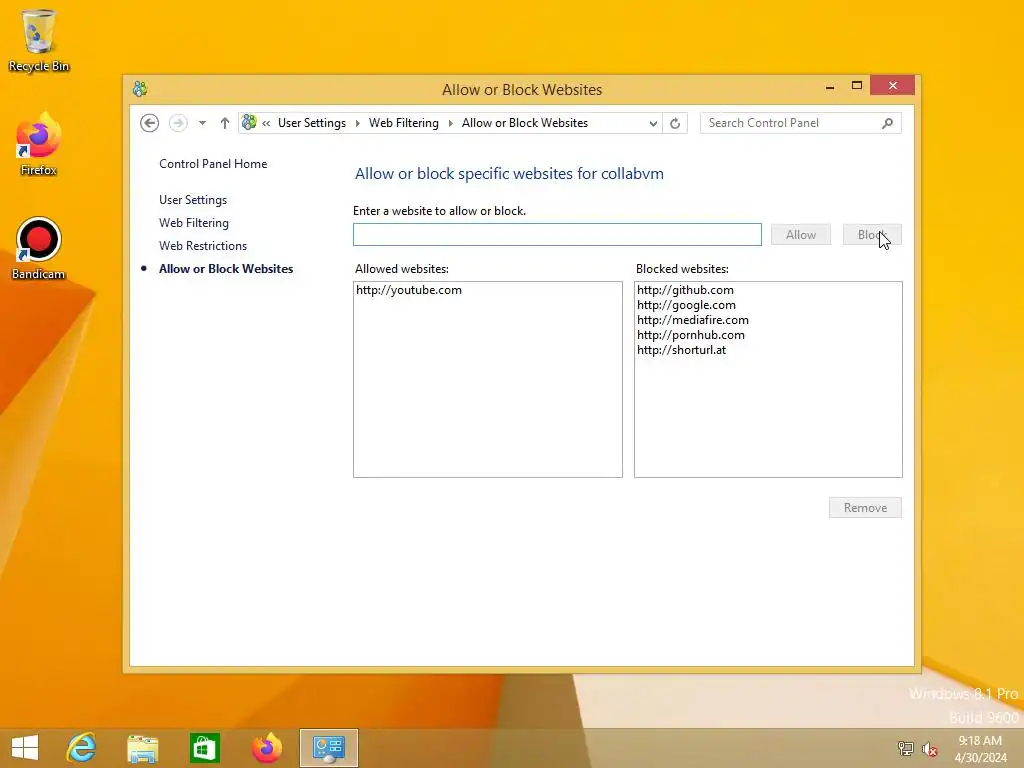Open the muted volume tray icon

pyautogui.click(x=929, y=748)
